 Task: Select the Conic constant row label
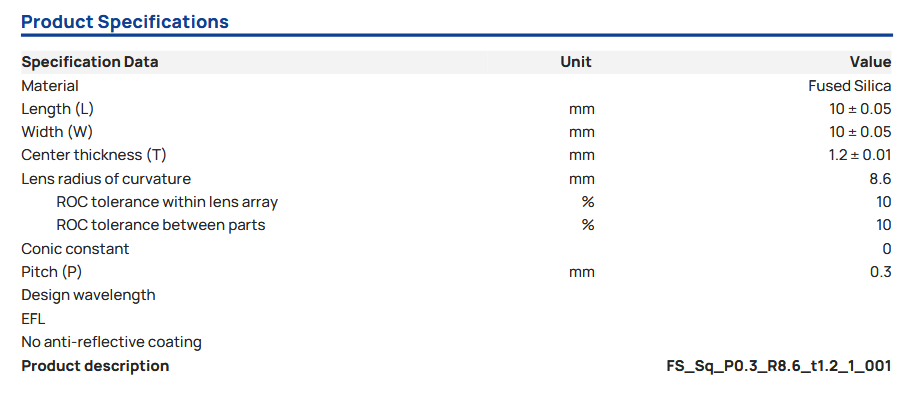[x=75, y=249]
